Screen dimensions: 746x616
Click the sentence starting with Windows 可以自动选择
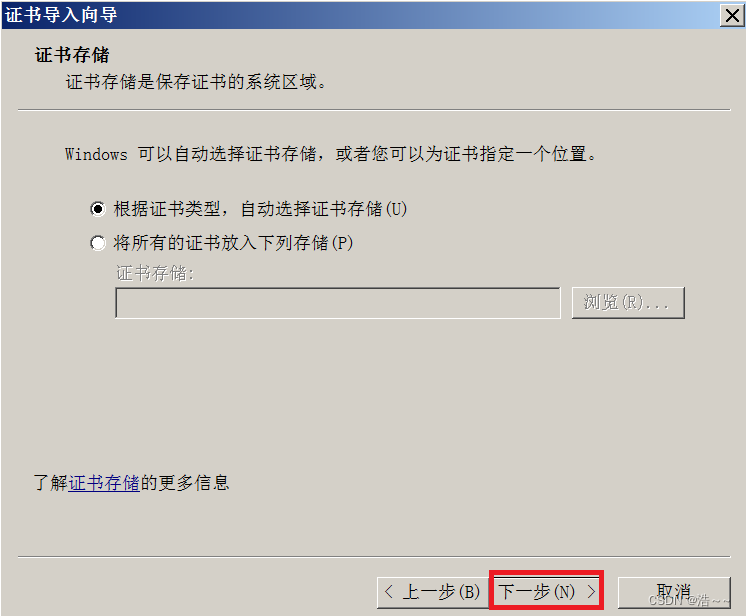[x=331, y=154]
